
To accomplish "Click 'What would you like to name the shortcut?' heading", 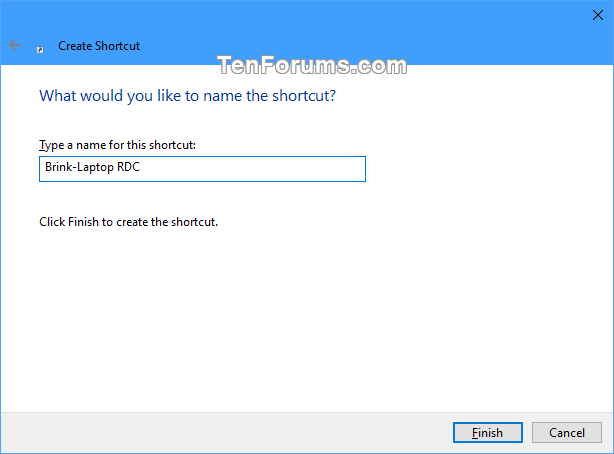I will point(188,96).
